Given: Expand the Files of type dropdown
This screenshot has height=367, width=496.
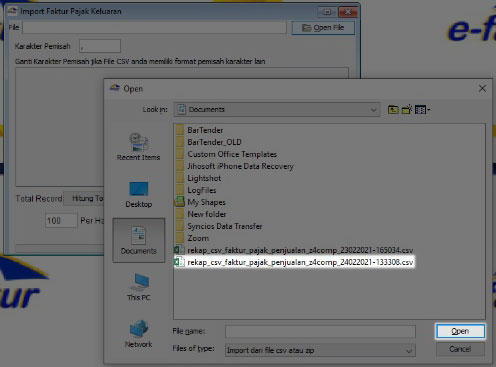Looking at the screenshot, I should tap(320, 350).
